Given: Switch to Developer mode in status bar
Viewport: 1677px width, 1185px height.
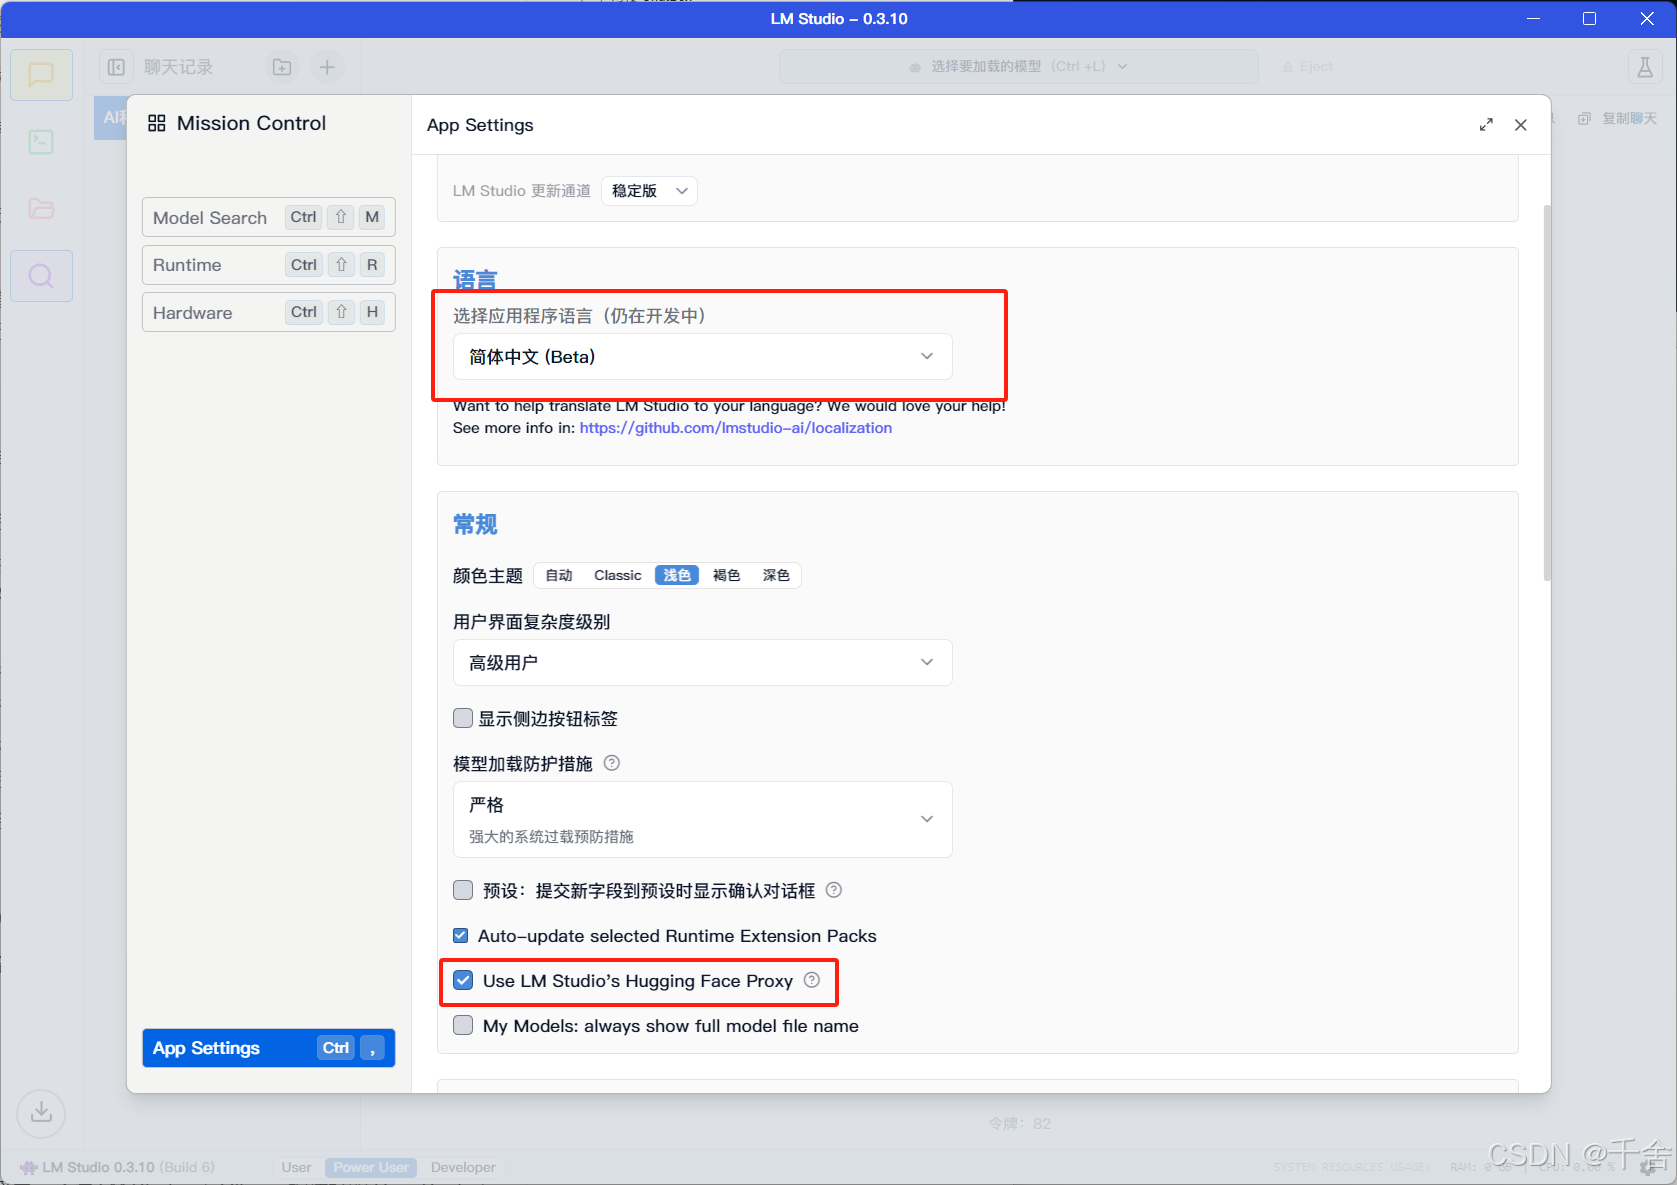Looking at the screenshot, I should pyautogui.click(x=463, y=1167).
